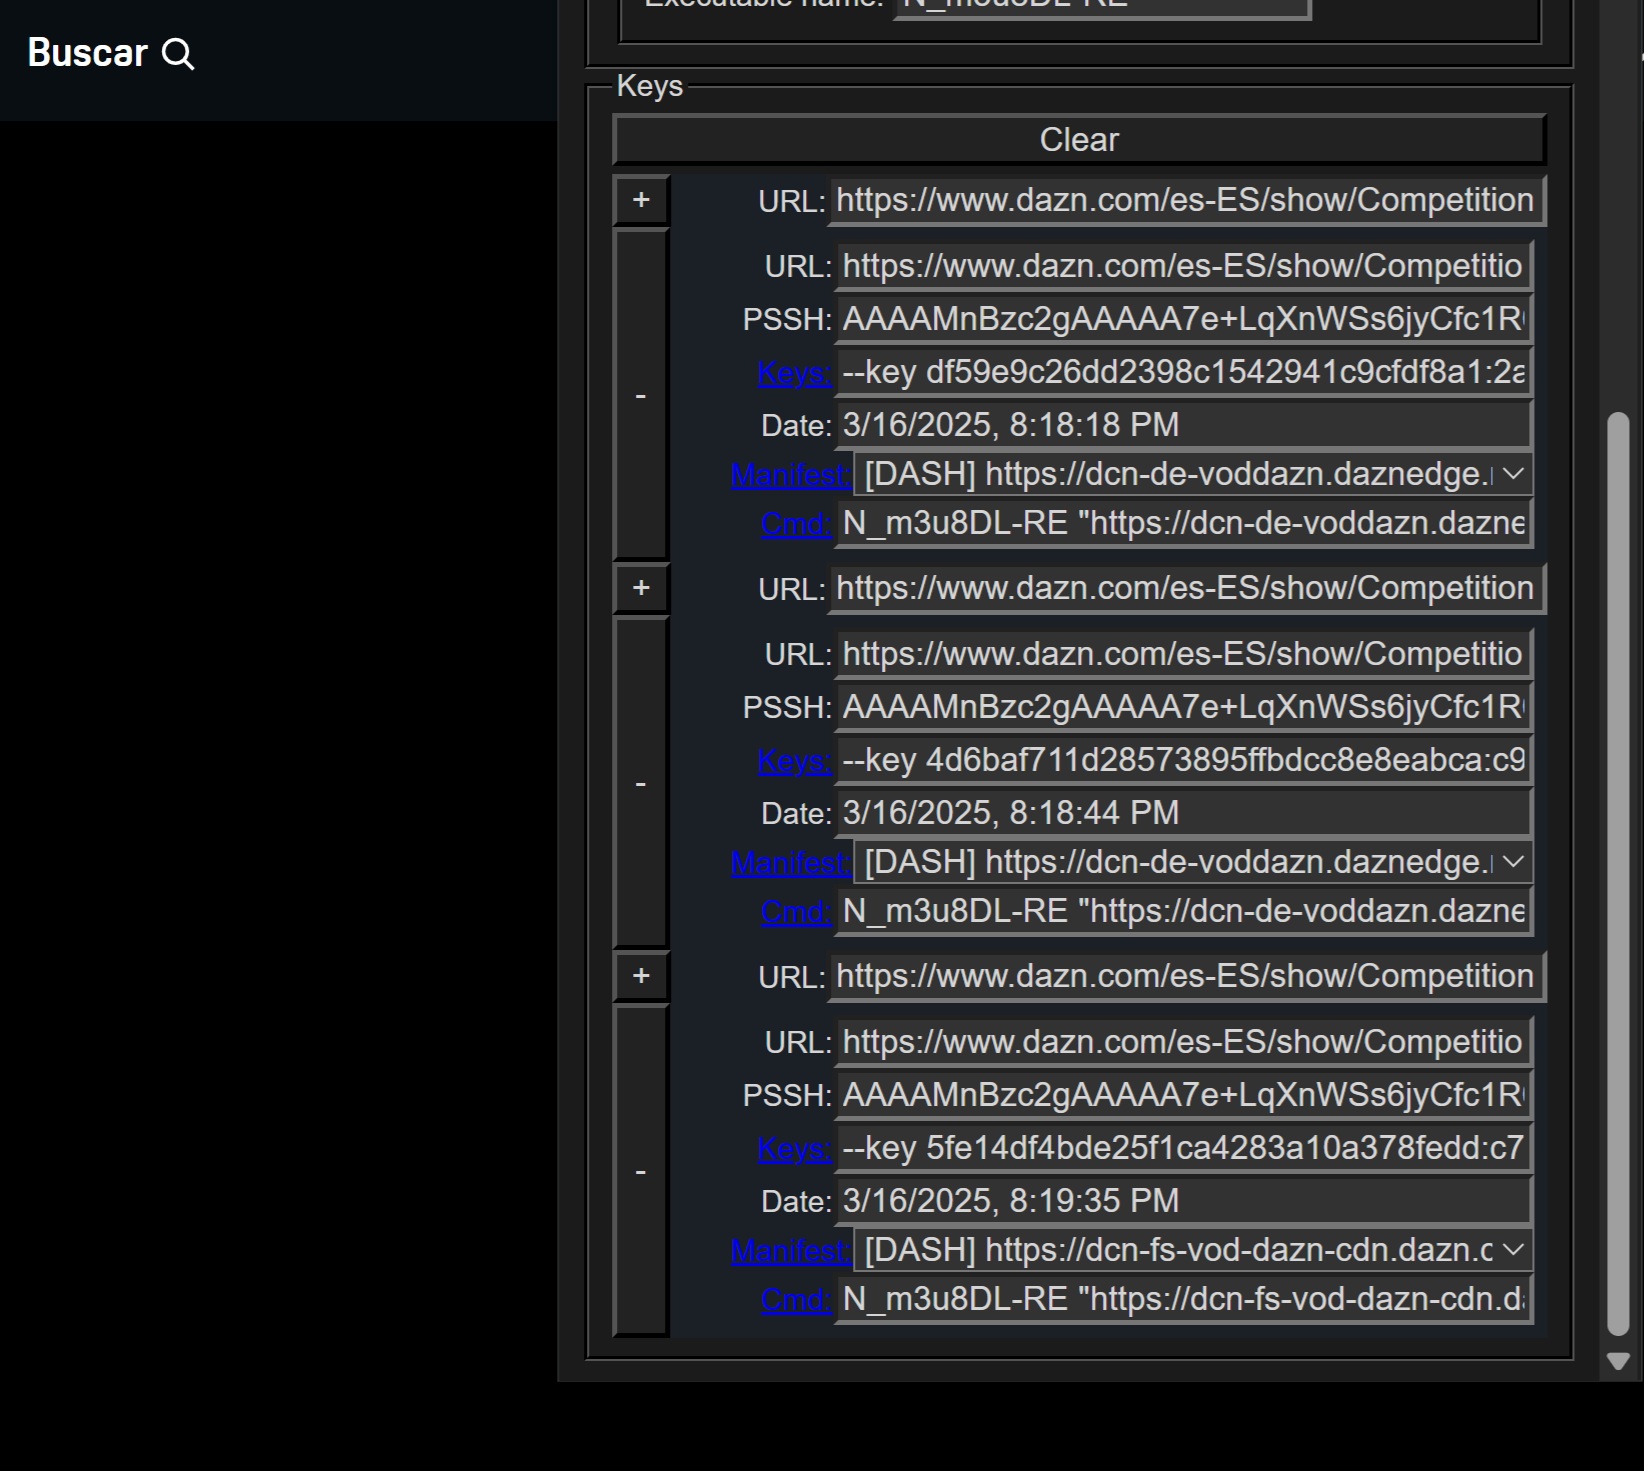The height and width of the screenshot is (1471, 1644).
Task: Focus the PSSH field in the 8:18:18 PM entry
Action: (x=1184, y=319)
